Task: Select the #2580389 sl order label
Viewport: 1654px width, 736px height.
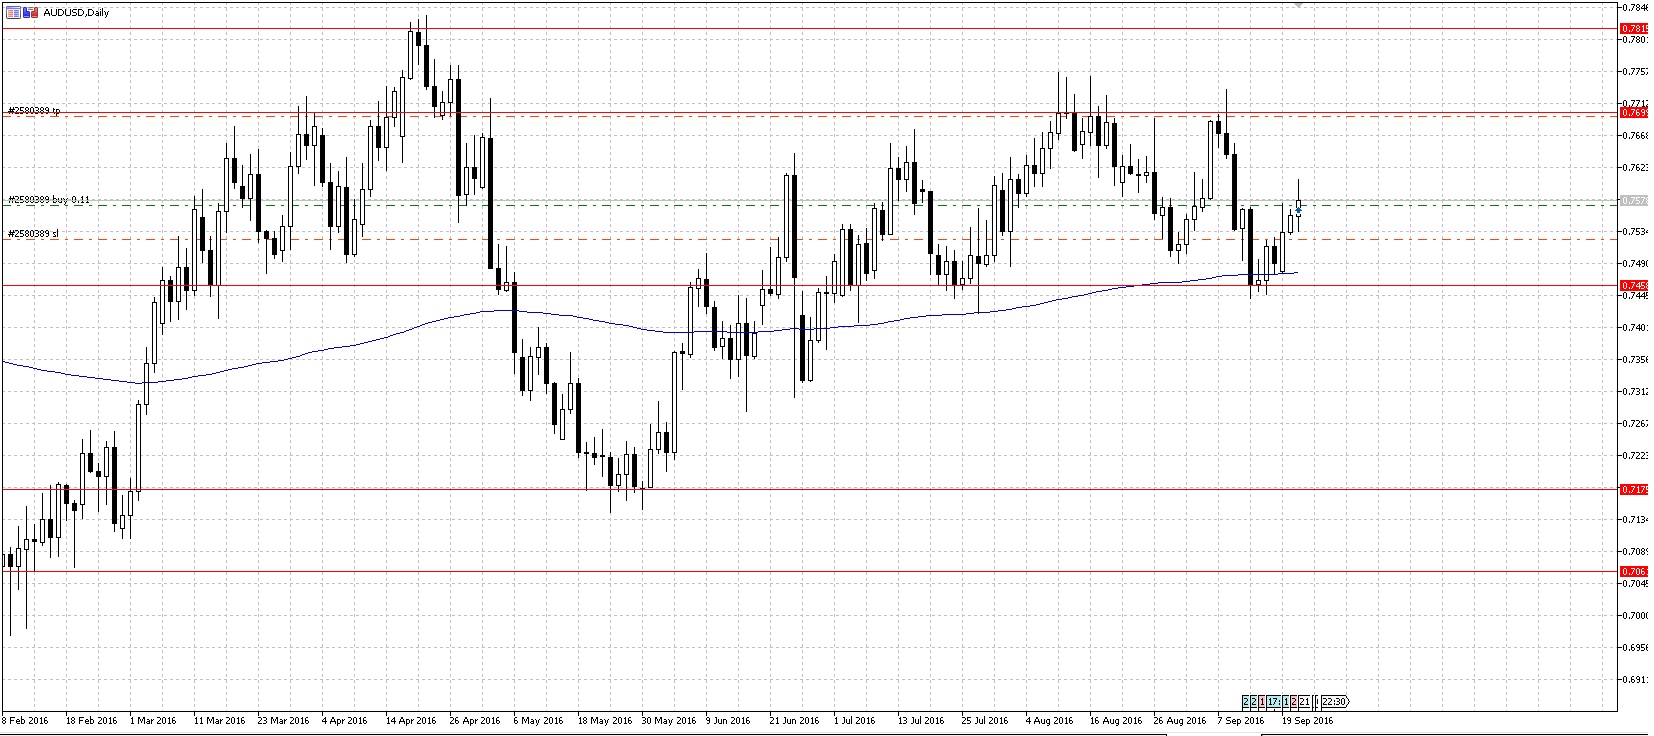Action: tap(33, 233)
